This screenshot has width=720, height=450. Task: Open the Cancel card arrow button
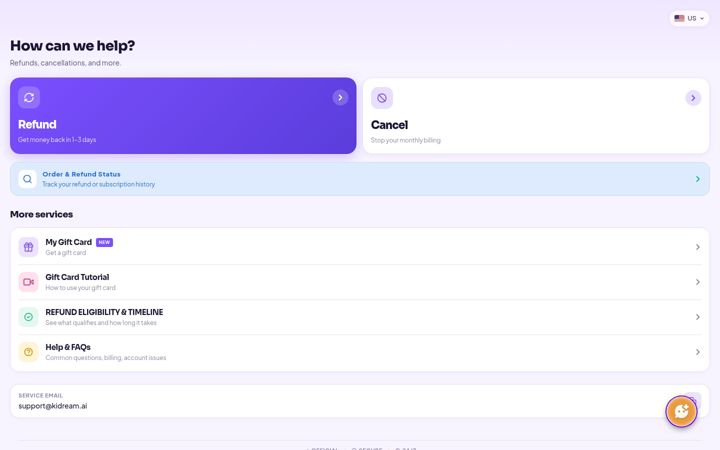click(x=693, y=98)
